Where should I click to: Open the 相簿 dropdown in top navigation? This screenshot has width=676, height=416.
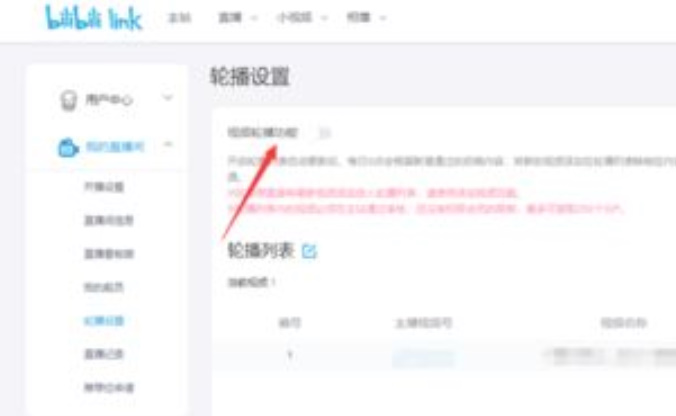pos(366,18)
